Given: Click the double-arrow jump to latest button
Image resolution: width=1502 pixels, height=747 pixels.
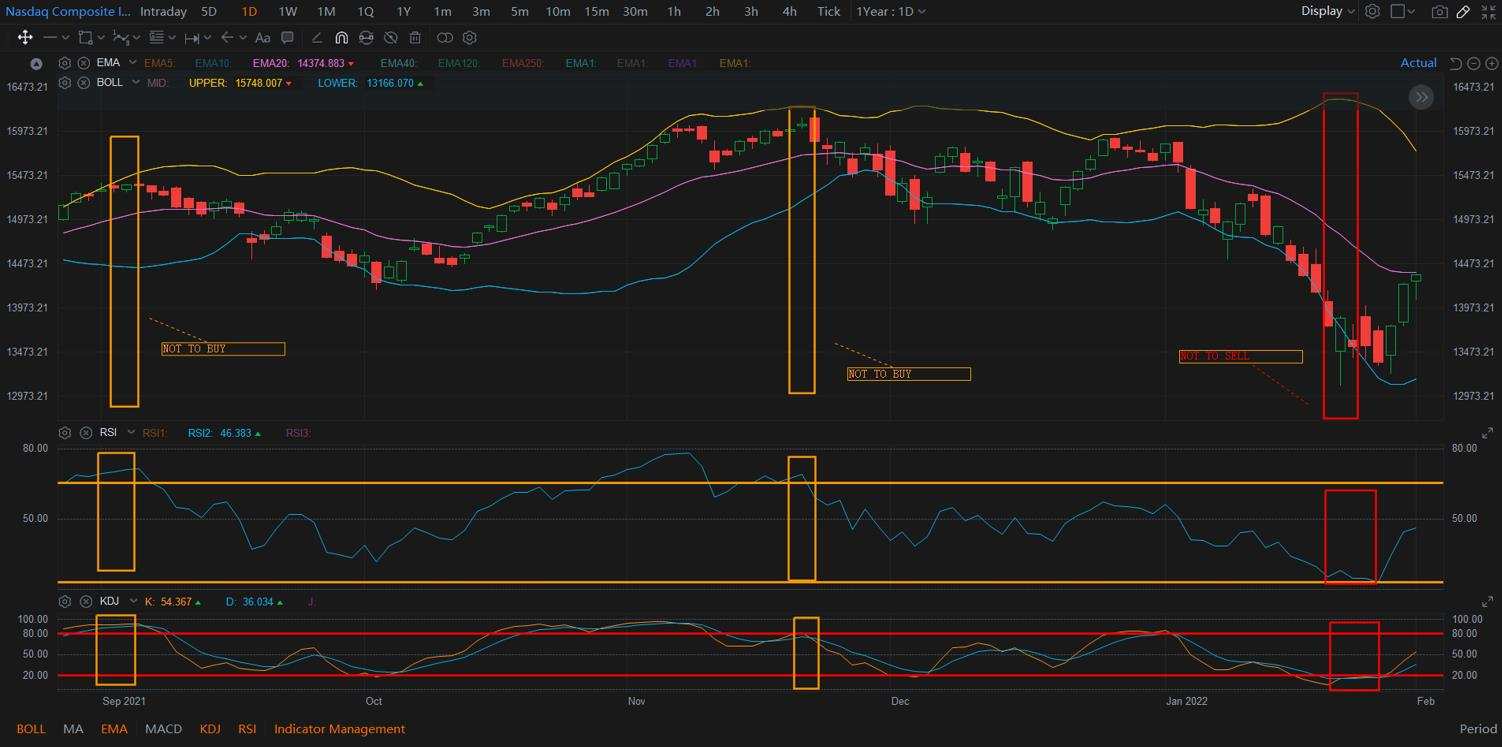Looking at the screenshot, I should tap(1421, 97).
